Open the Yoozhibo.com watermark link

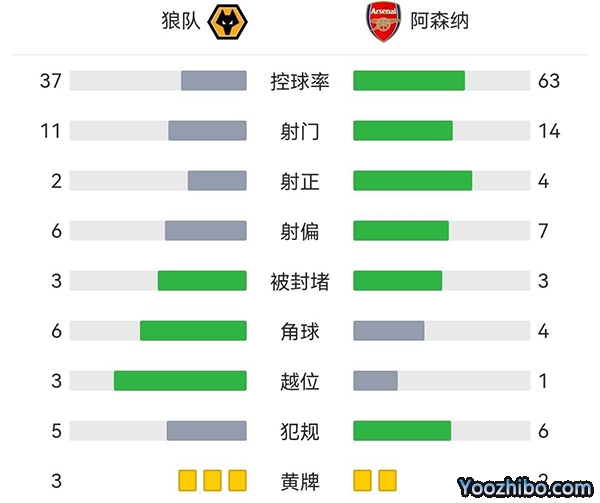527,487
